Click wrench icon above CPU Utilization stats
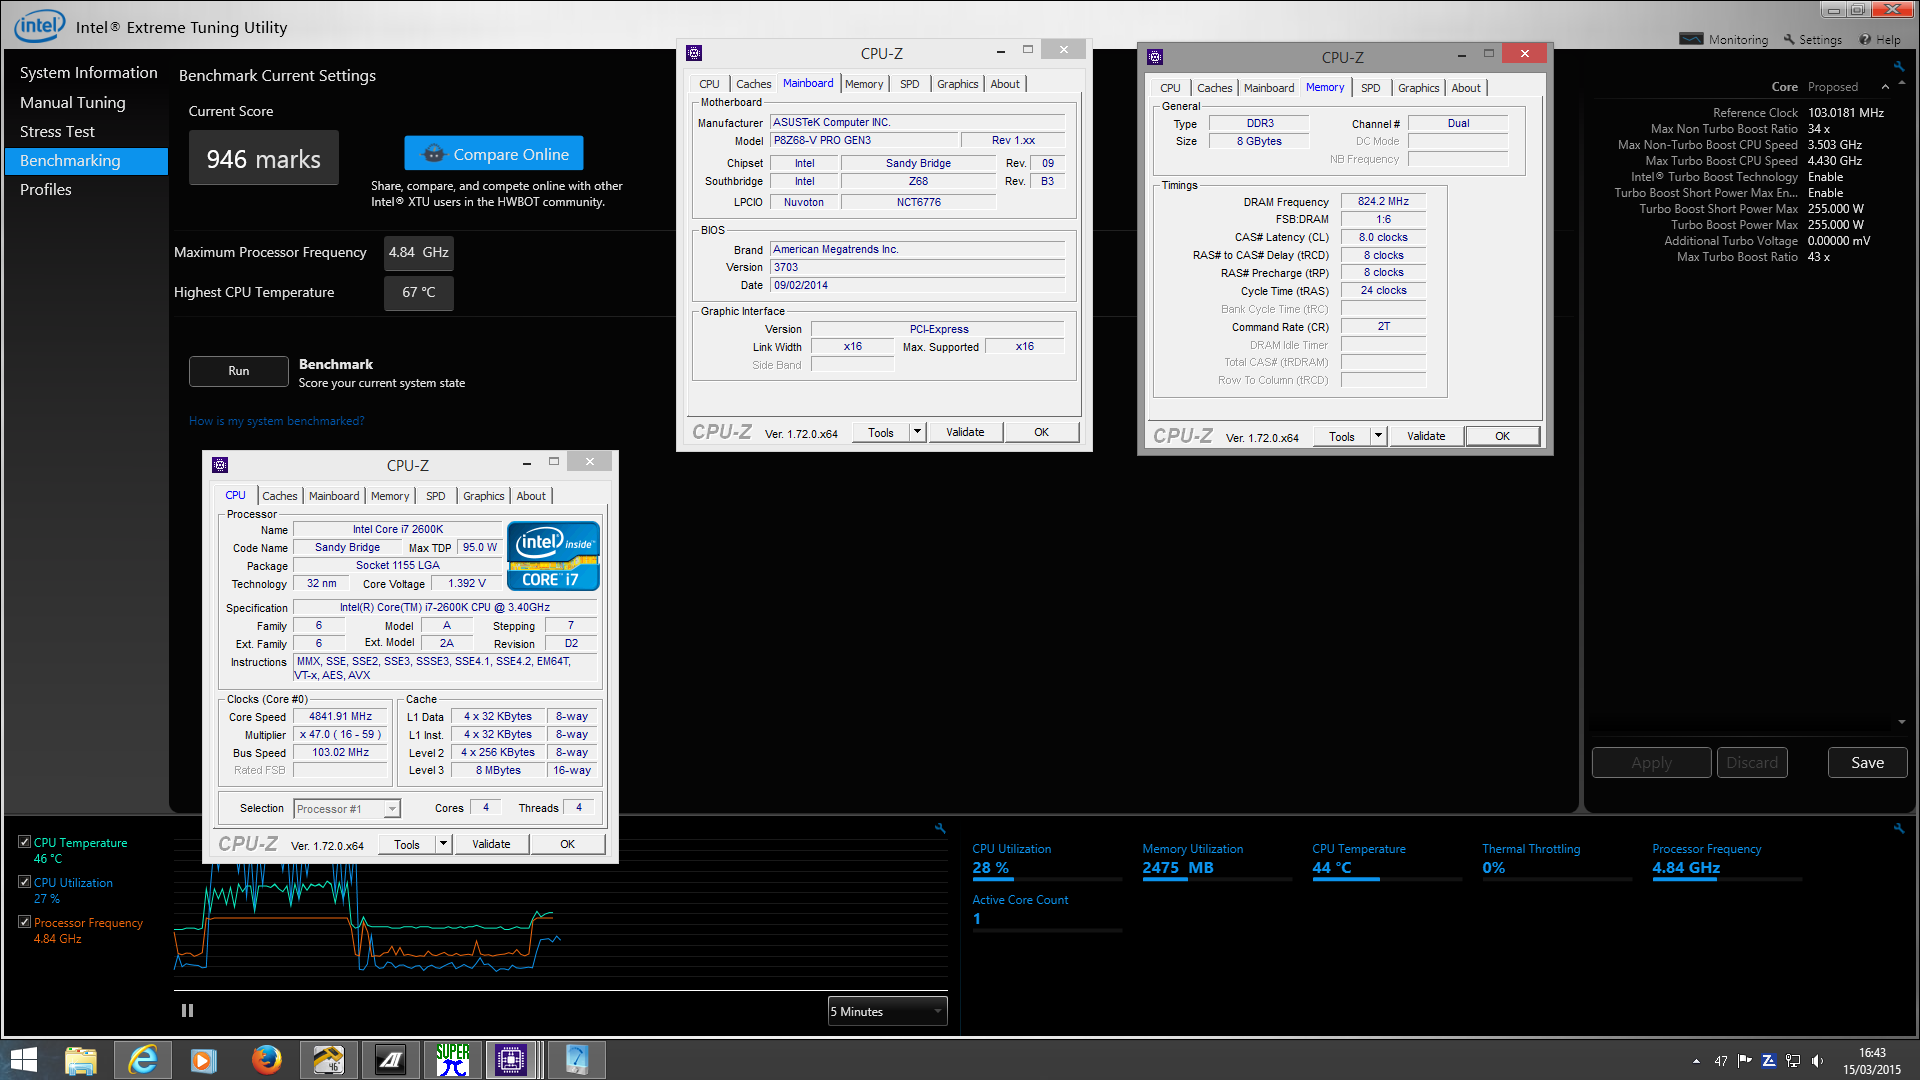The height and width of the screenshot is (1080, 1920). tap(1898, 828)
